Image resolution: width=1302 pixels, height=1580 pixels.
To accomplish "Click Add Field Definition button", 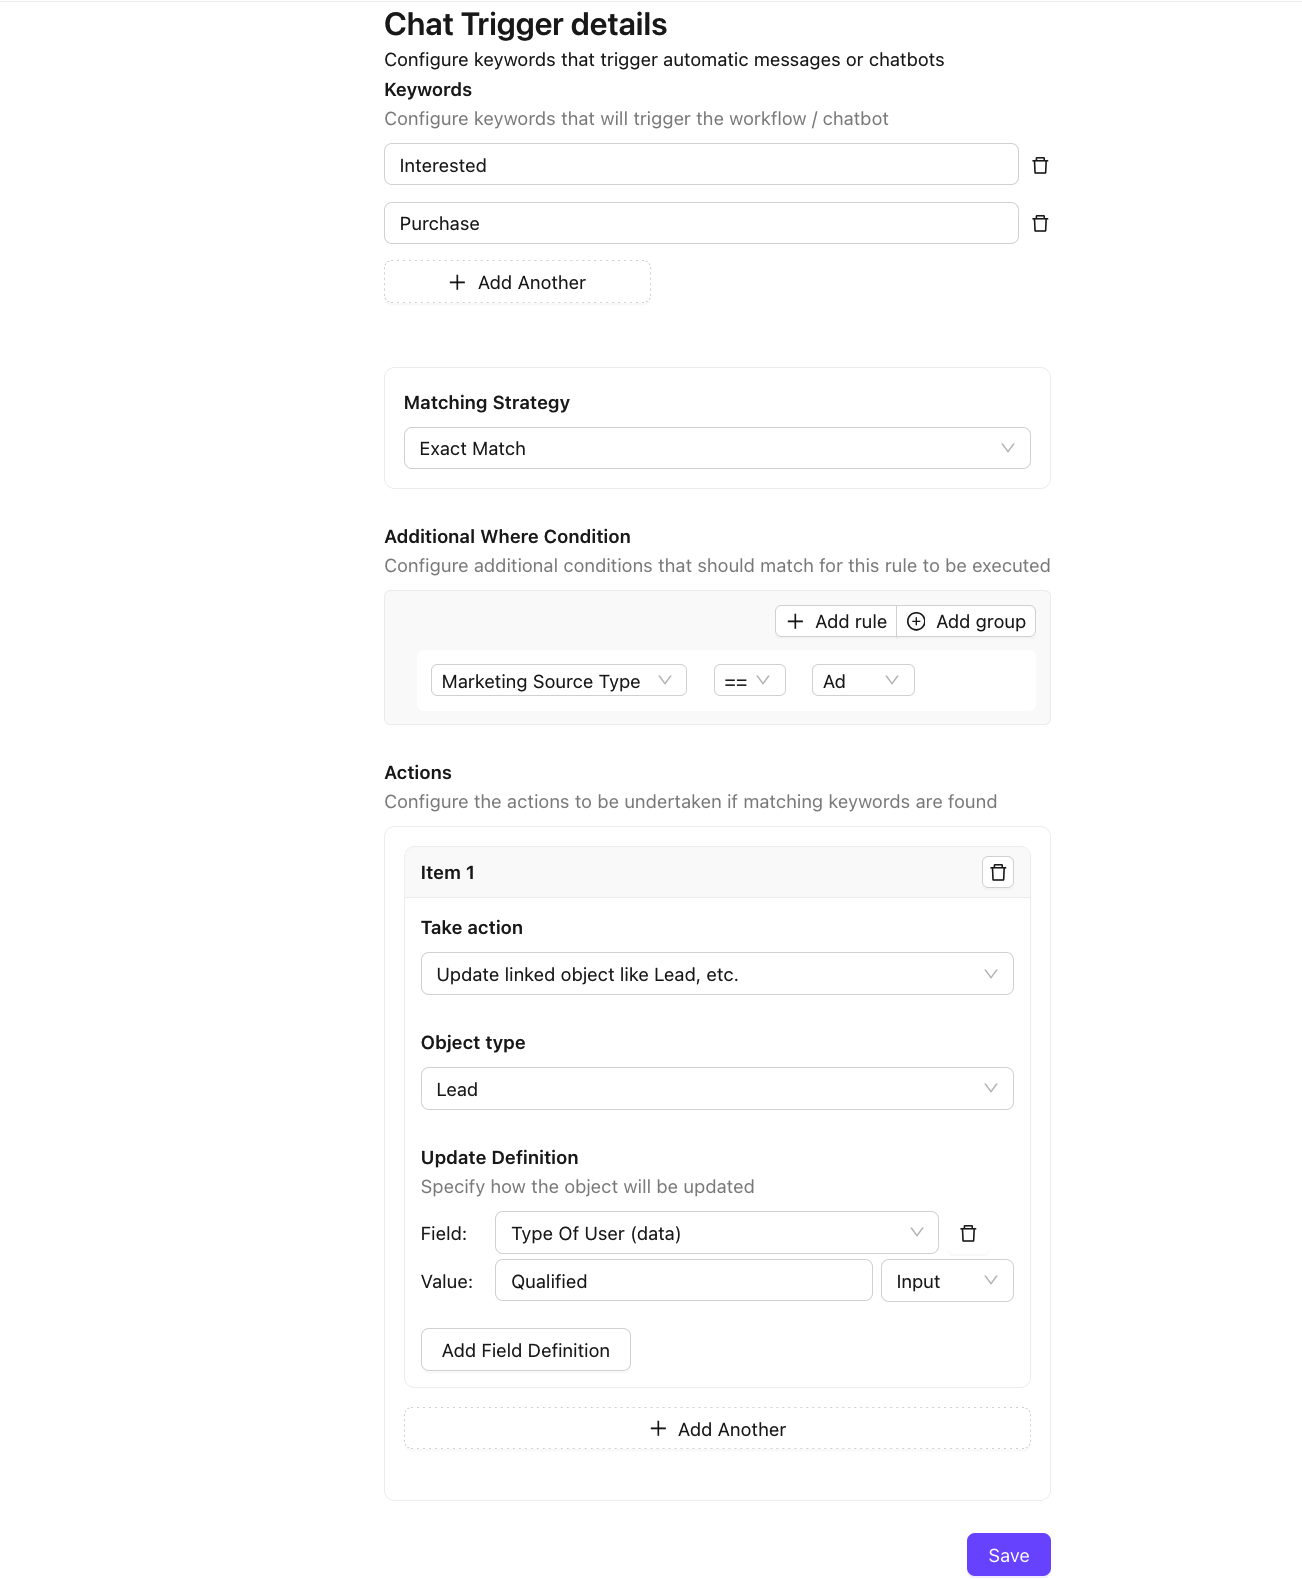I will [x=525, y=1350].
